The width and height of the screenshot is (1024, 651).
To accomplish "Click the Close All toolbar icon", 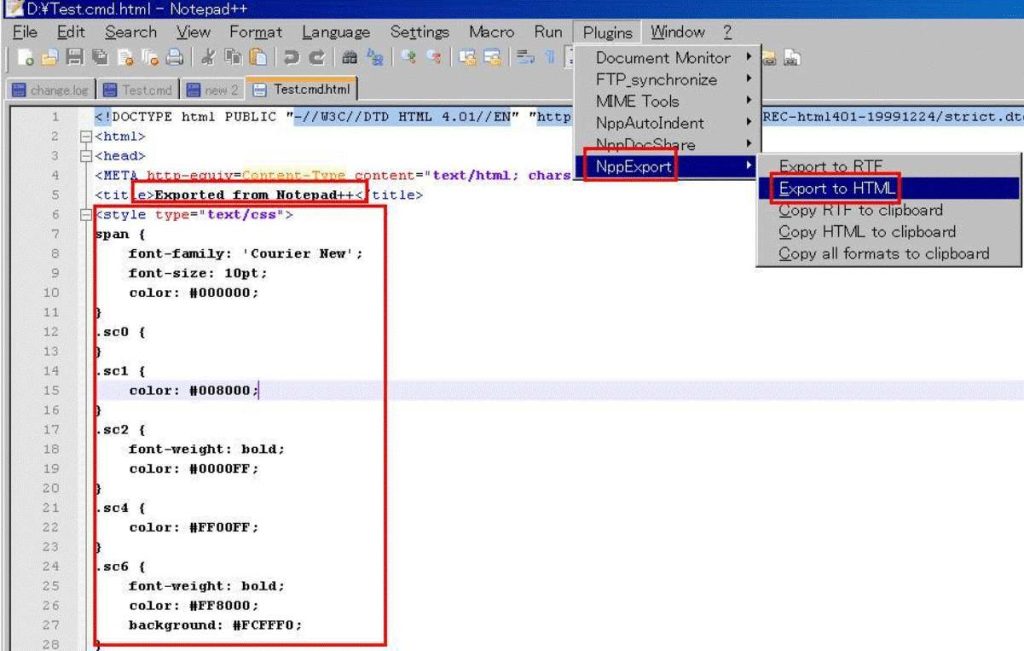I will (x=150, y=57).
